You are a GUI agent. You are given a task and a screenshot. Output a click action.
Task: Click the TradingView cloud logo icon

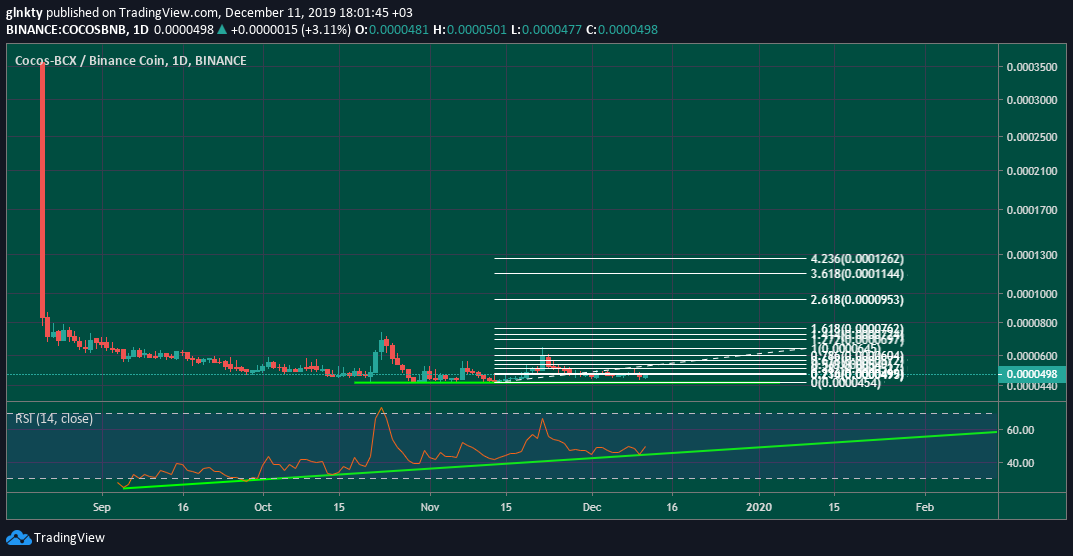click(18, 538)
